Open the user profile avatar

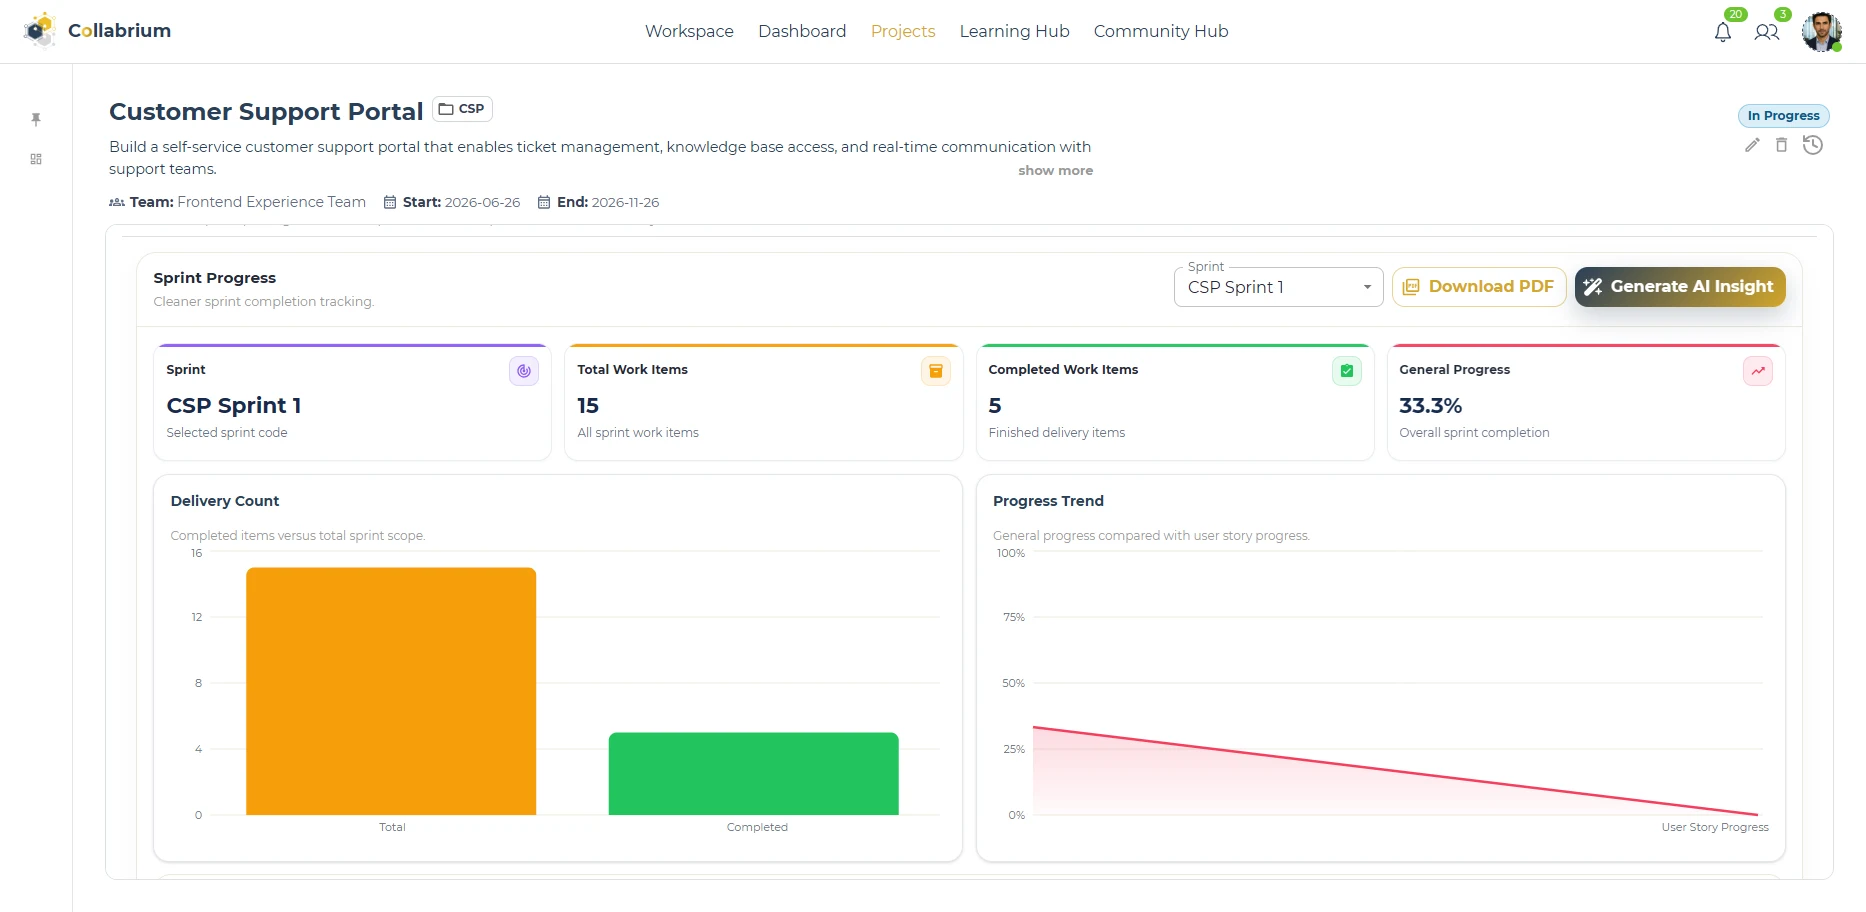pyautogui.click(x=1821, y=32)
